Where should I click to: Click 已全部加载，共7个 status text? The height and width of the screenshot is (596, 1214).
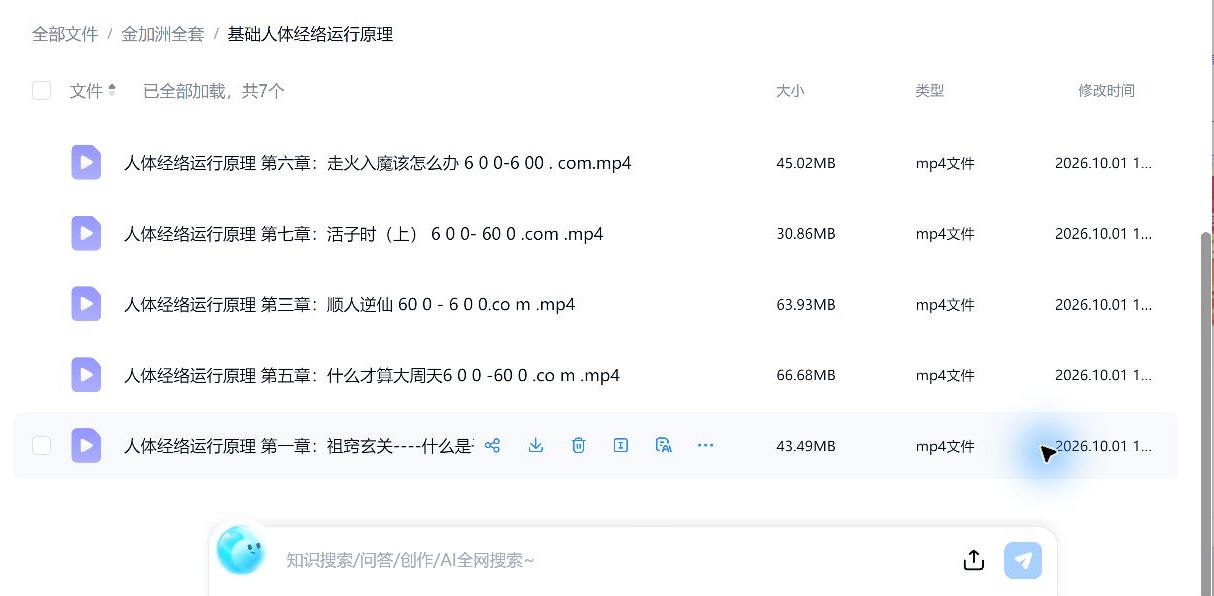[x=214, y=91]
